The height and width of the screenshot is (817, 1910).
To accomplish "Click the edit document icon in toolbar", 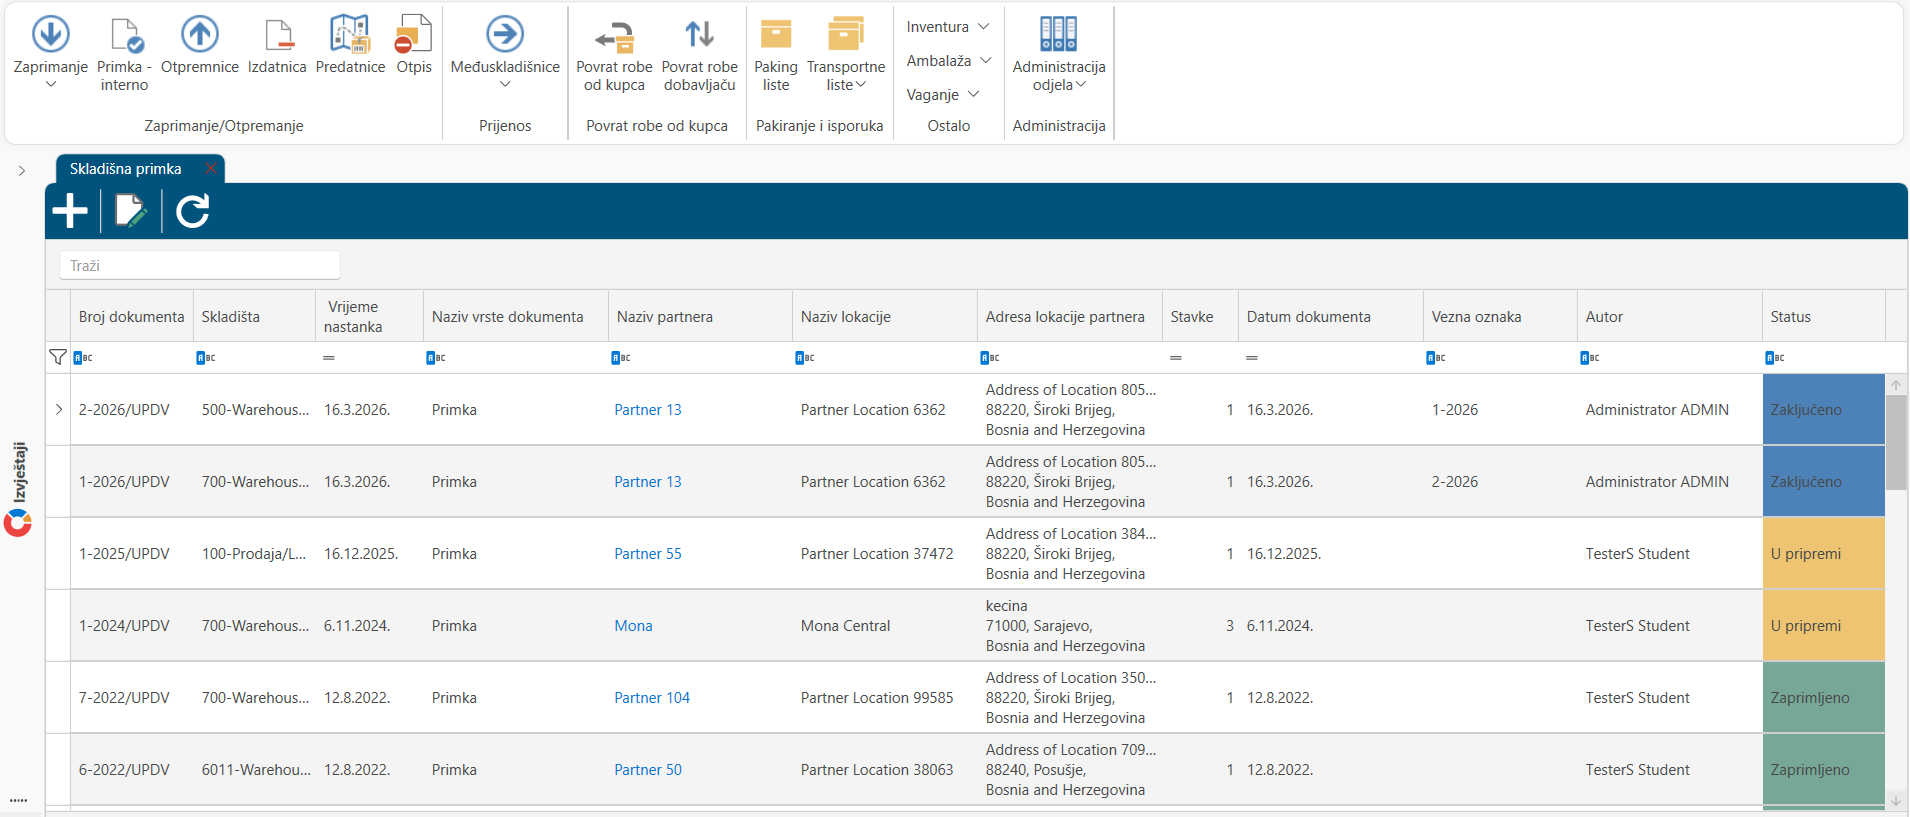I will (131, 211).
